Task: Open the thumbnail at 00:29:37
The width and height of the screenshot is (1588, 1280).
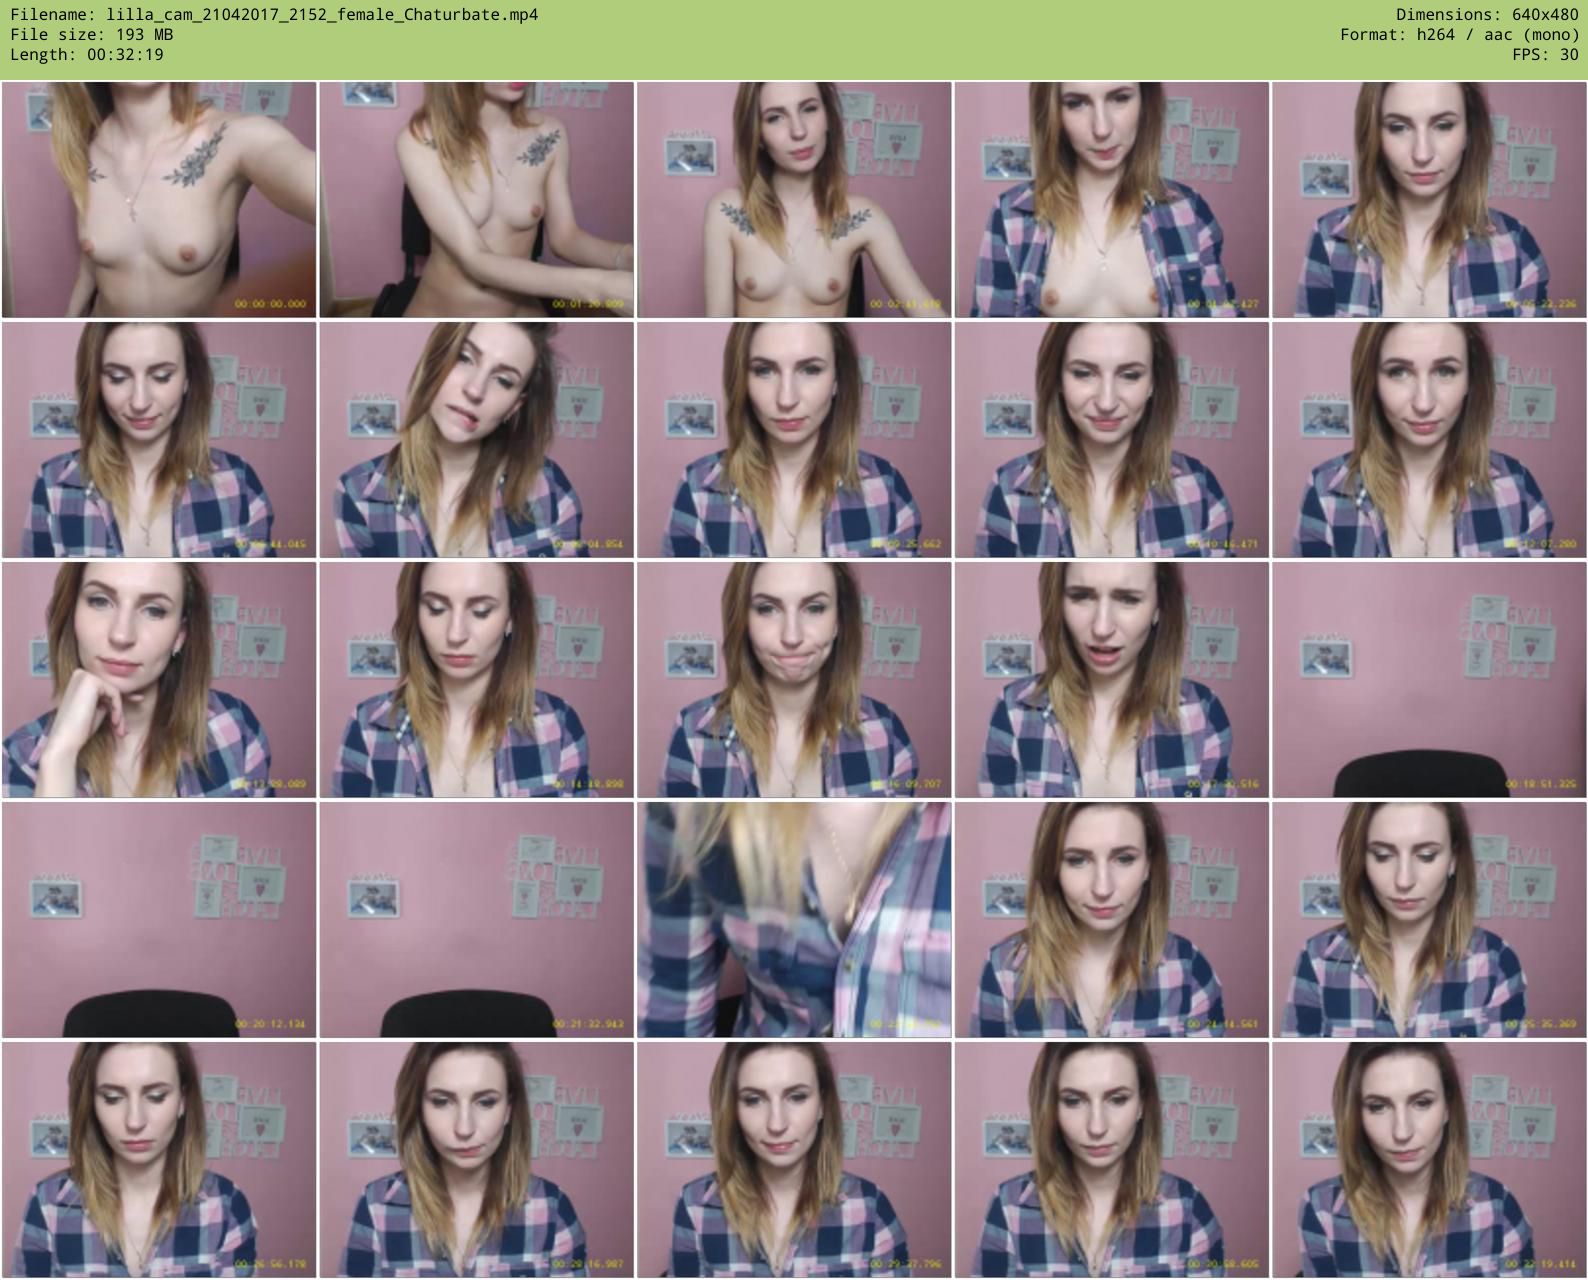Action: (794, 1160)
